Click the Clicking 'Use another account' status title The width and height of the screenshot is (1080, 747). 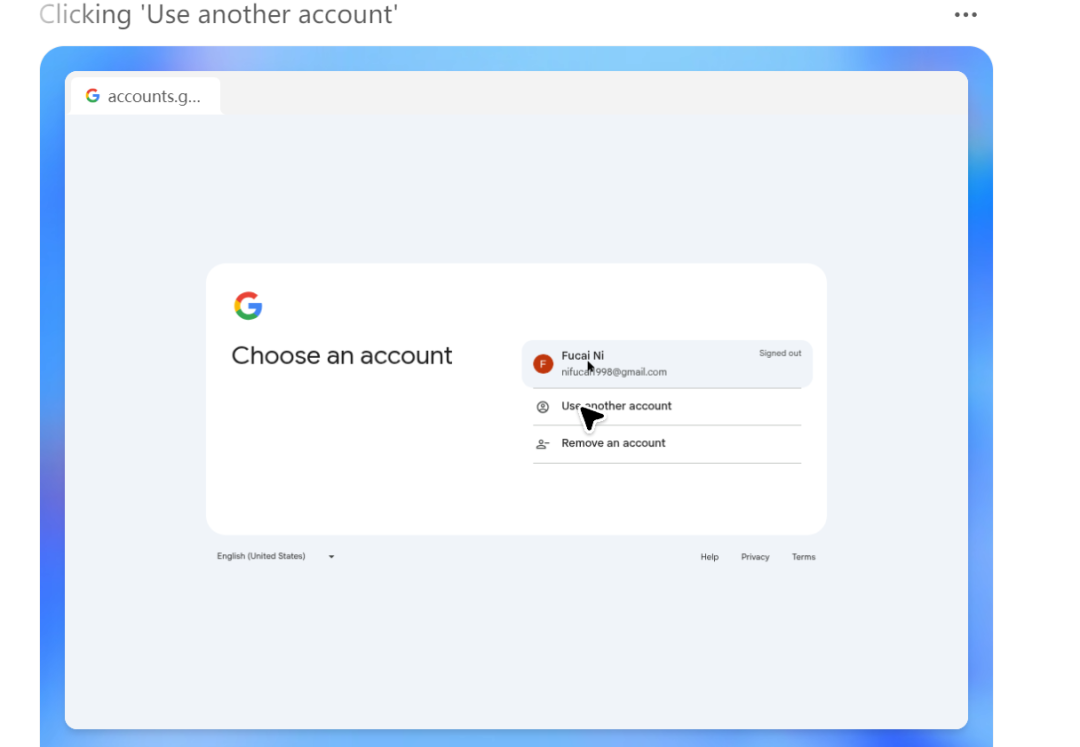pos(218,14)
